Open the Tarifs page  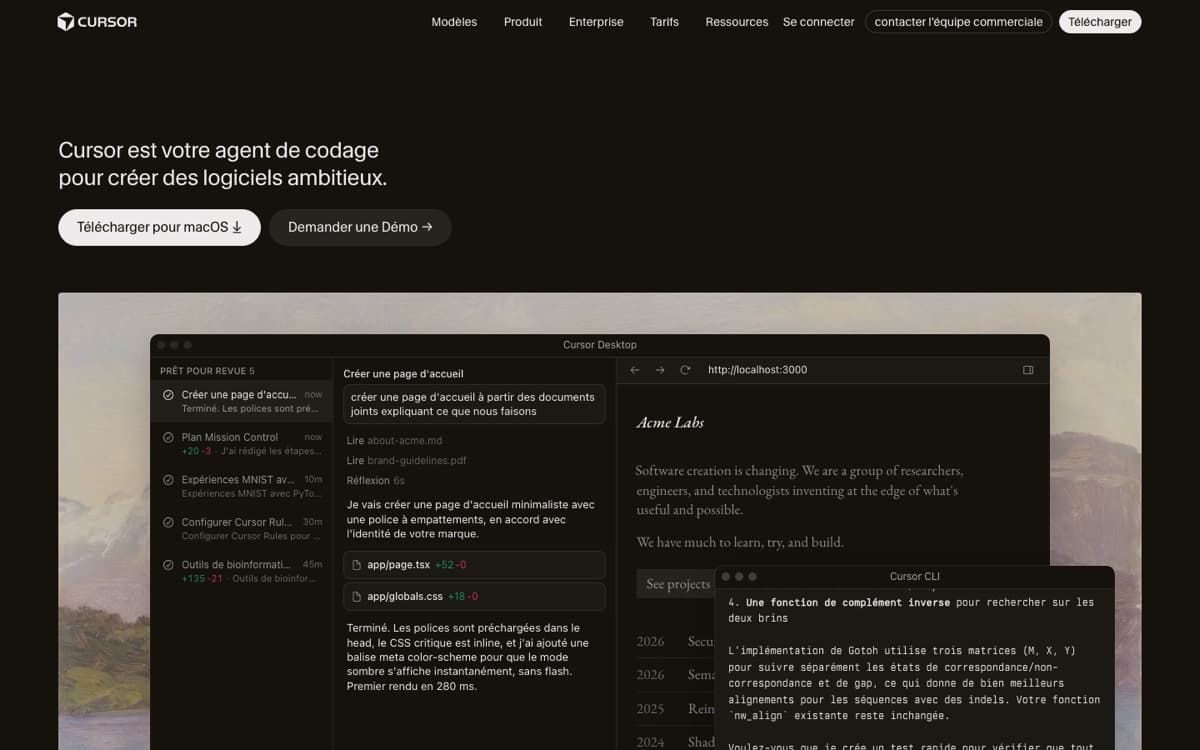click(x=664, y=22)
